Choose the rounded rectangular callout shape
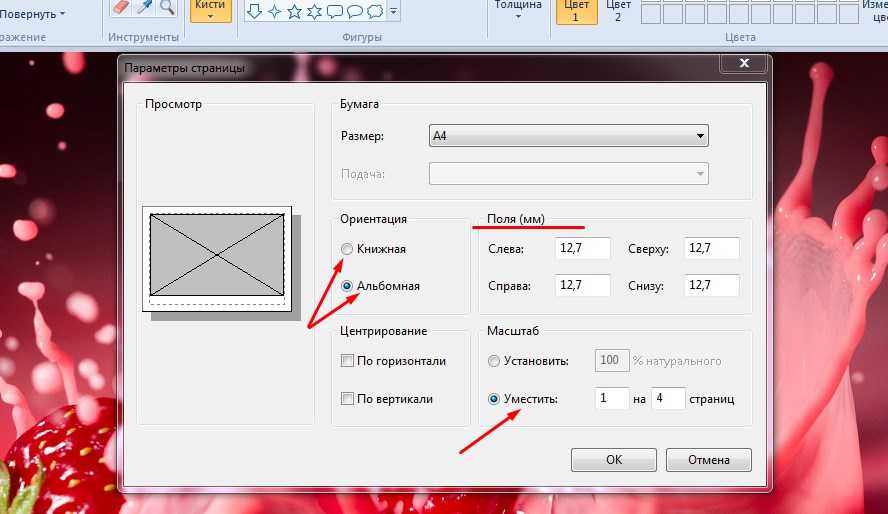Viewport: 888px width, 514px height. tap(335, 11)
